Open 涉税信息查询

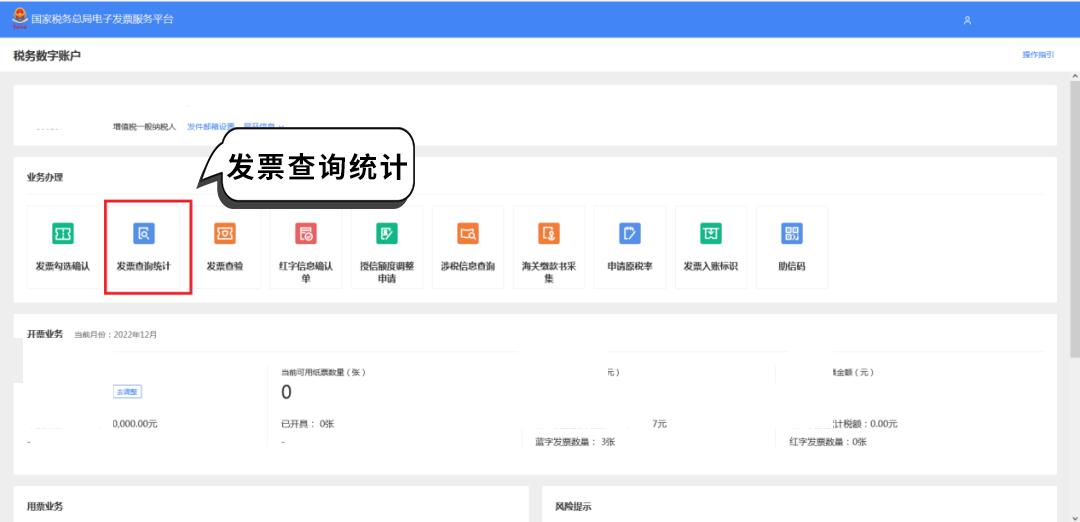(x=467, y=246)
